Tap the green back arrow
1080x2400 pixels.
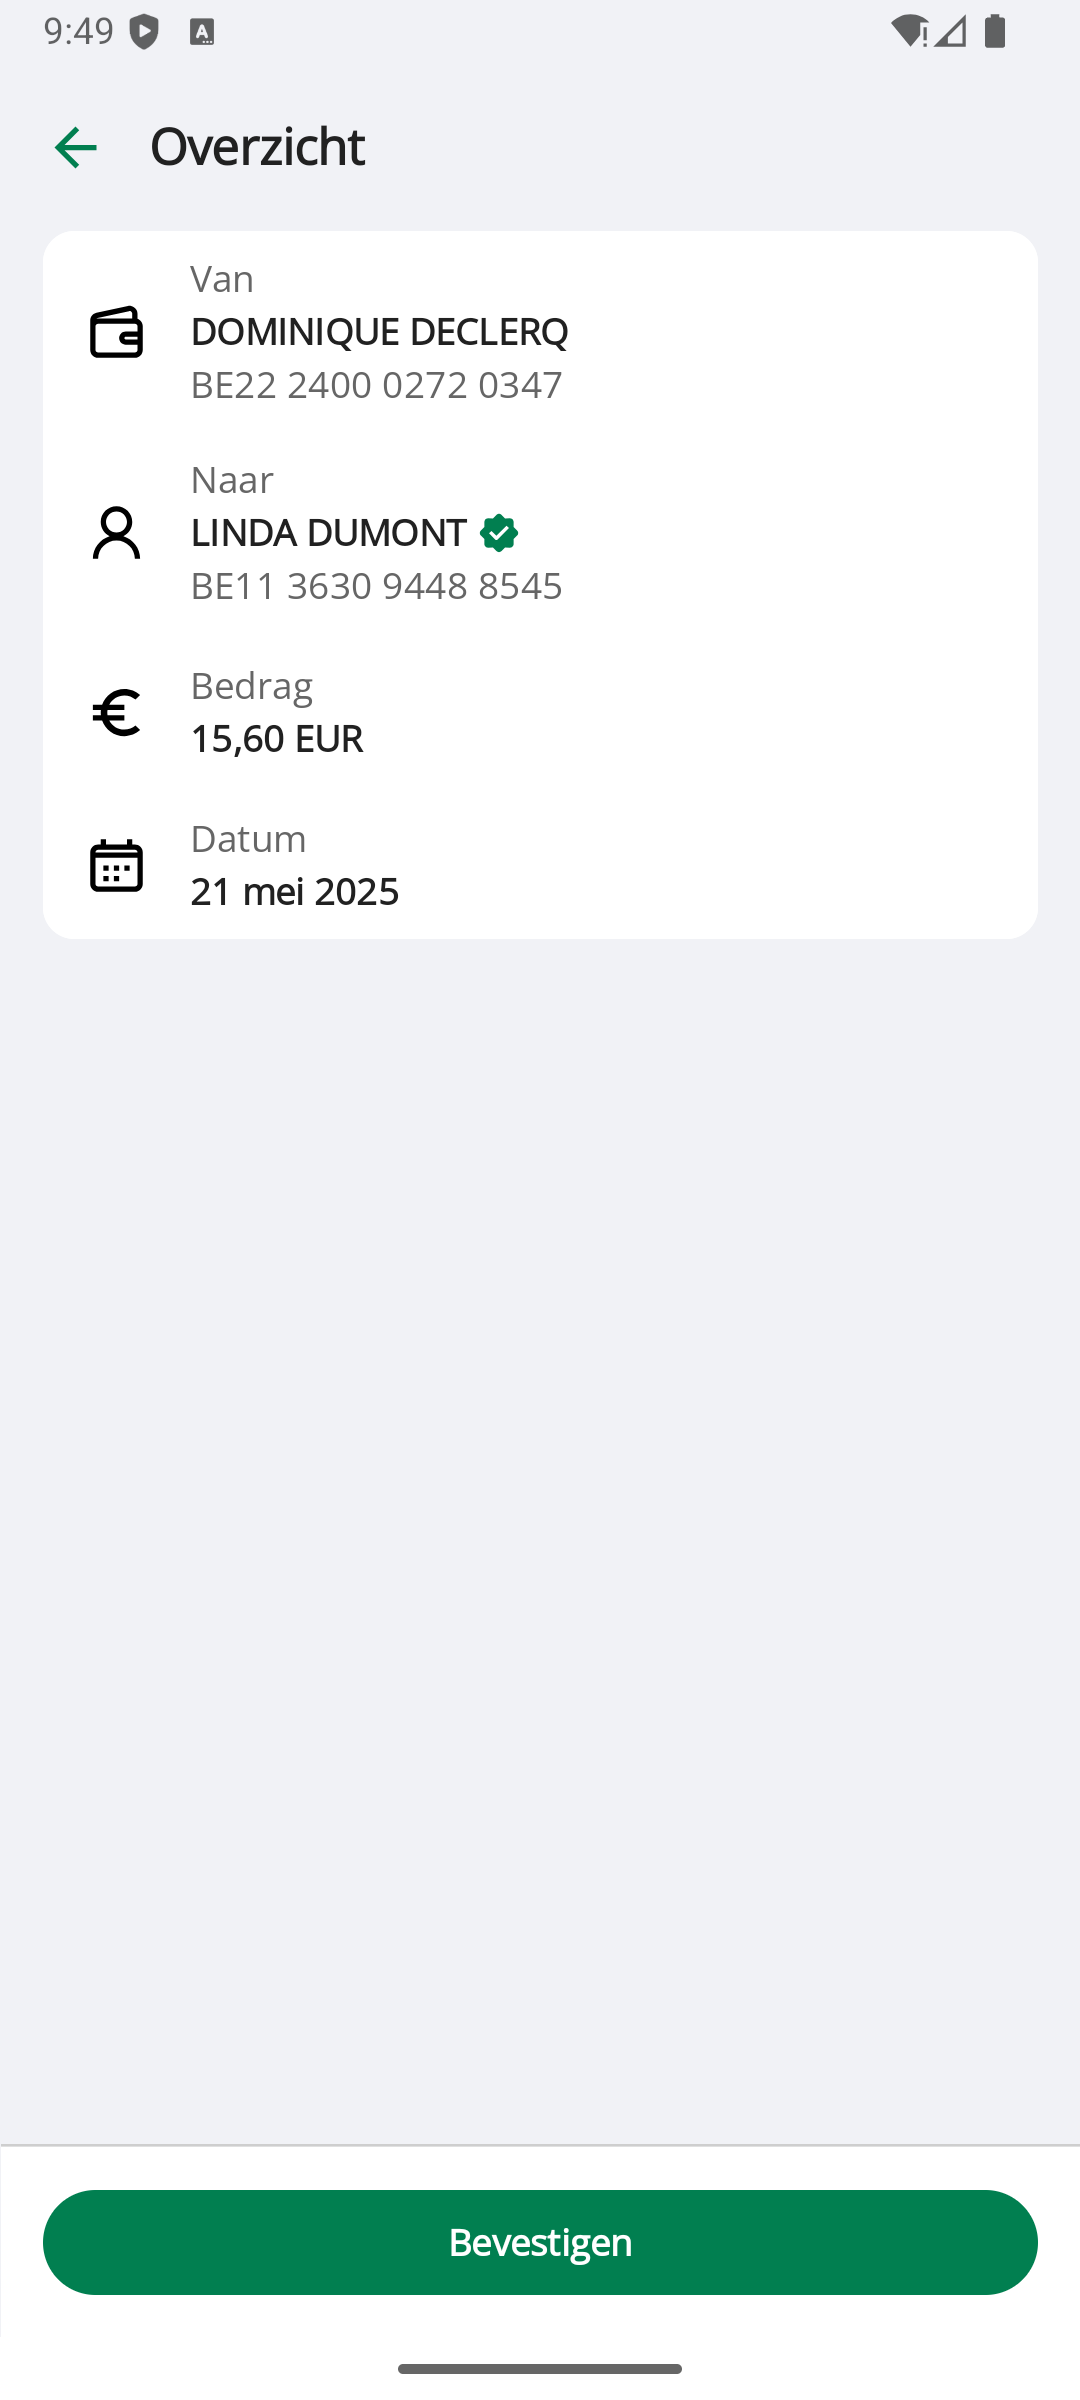tap(76, 148)
